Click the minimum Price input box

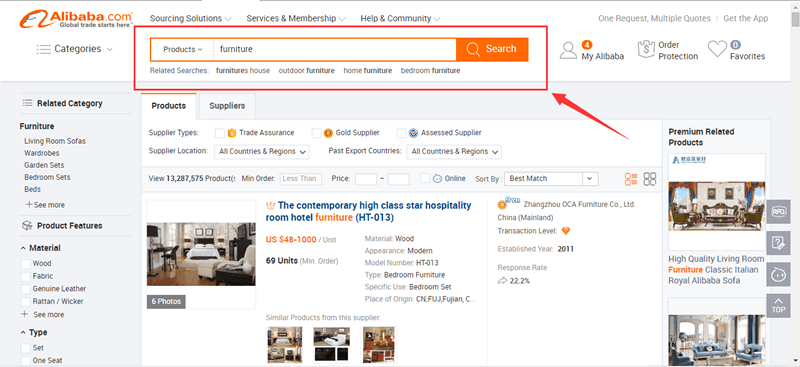click(366, 179)
